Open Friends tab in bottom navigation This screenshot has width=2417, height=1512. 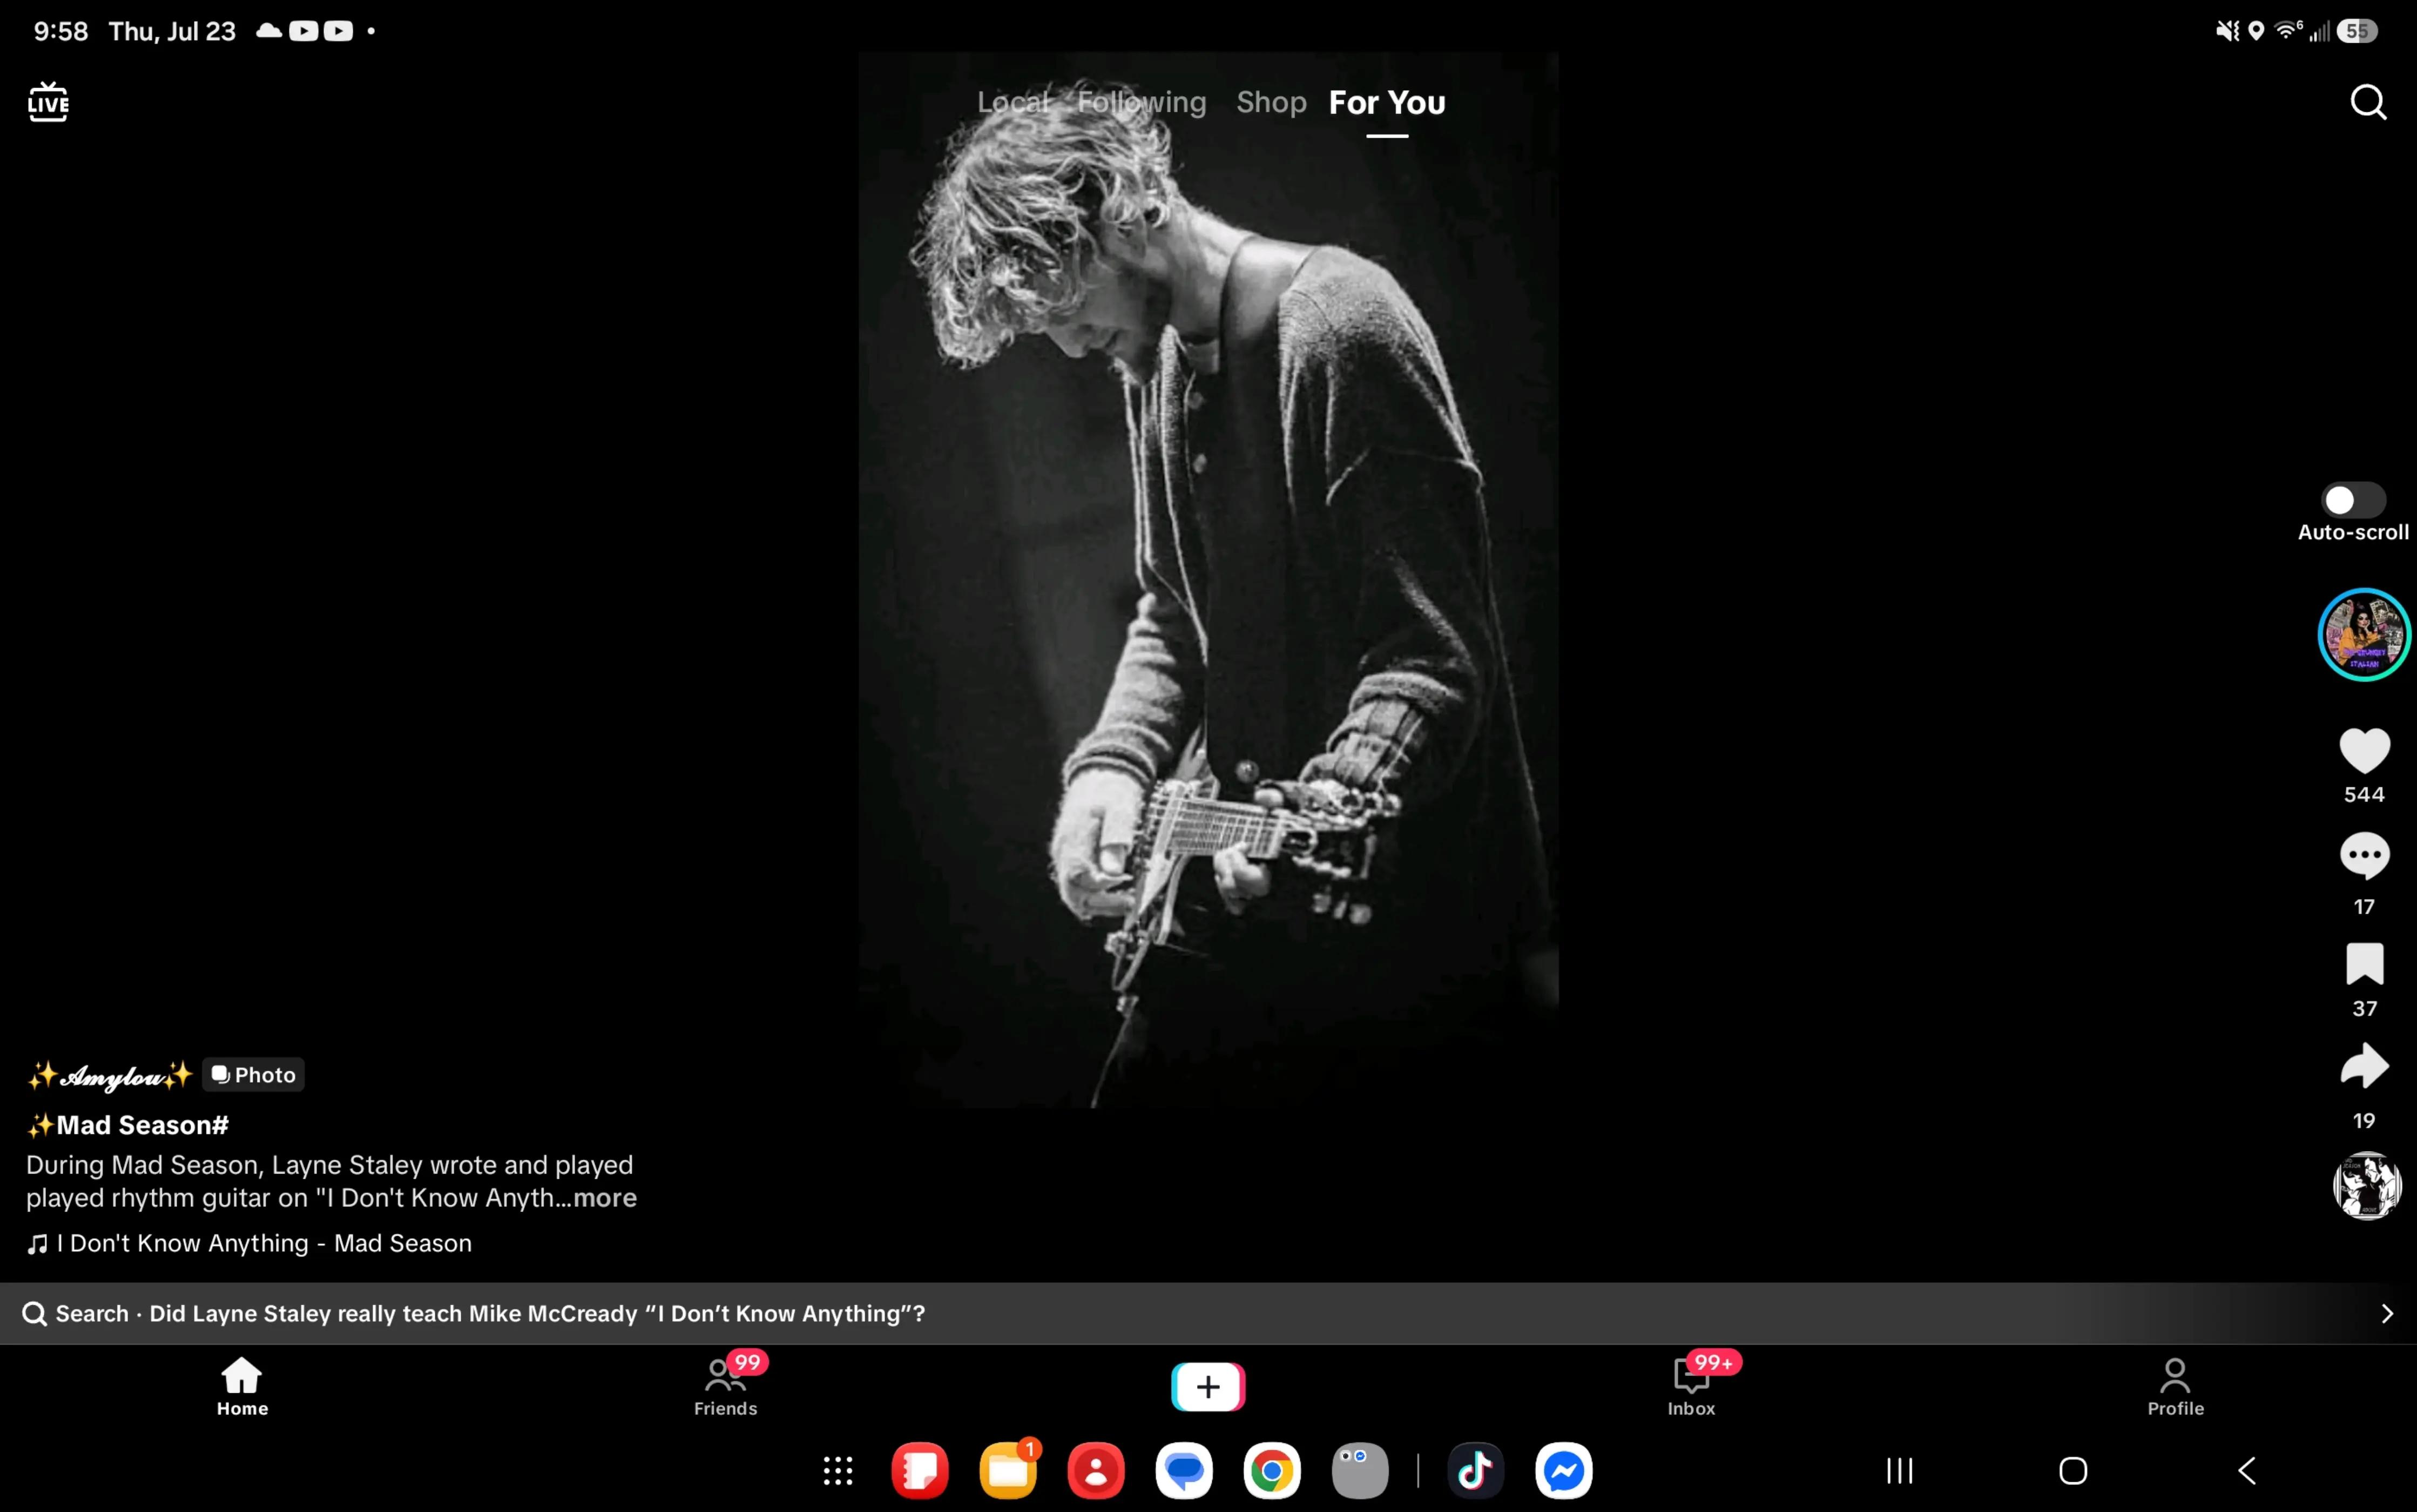point(725,1387)
